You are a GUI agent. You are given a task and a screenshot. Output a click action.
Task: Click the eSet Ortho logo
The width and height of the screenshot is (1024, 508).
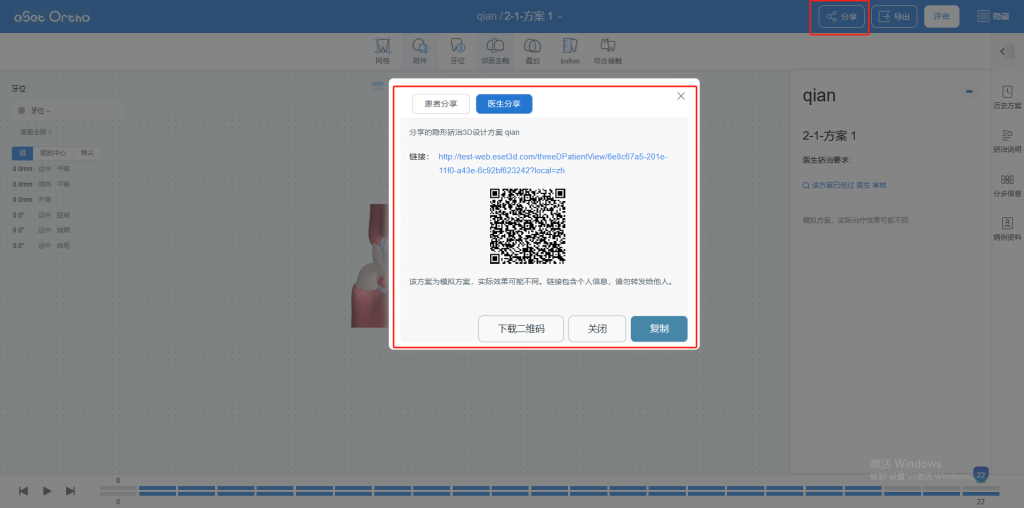click(x=52, y=17)
